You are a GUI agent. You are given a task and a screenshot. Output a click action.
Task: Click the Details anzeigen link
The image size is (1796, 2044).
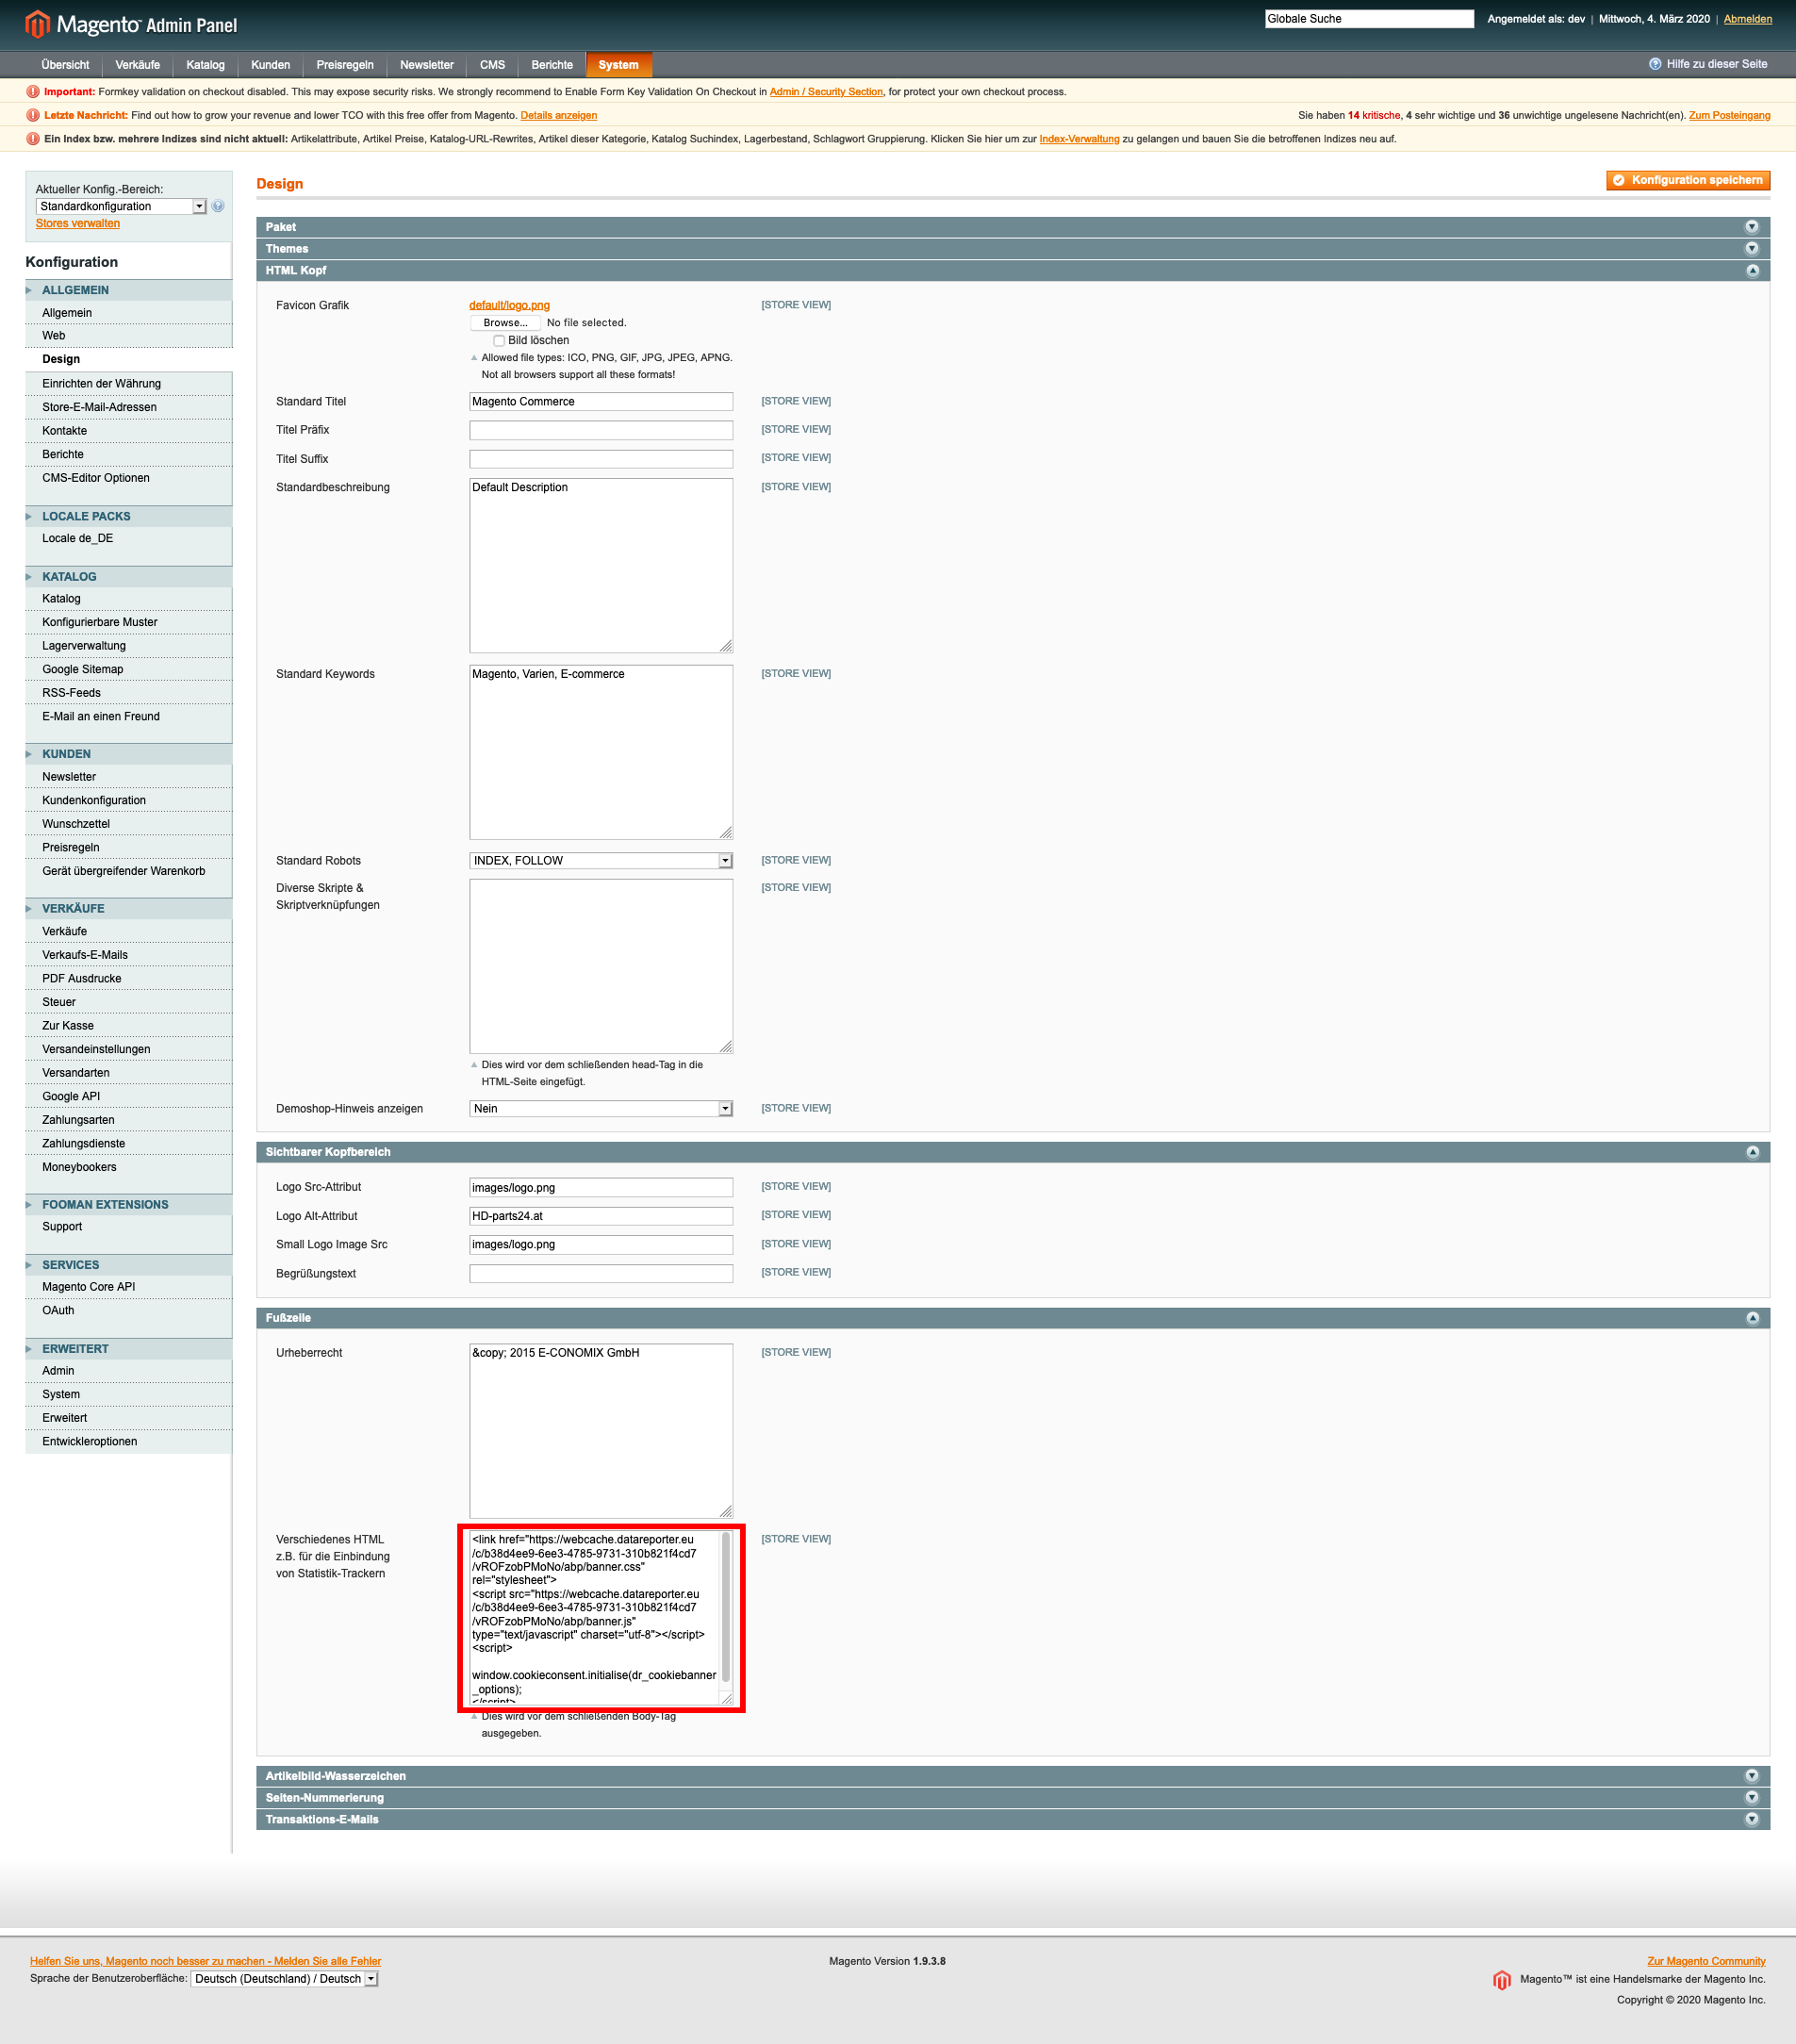[x=558, y=115]
